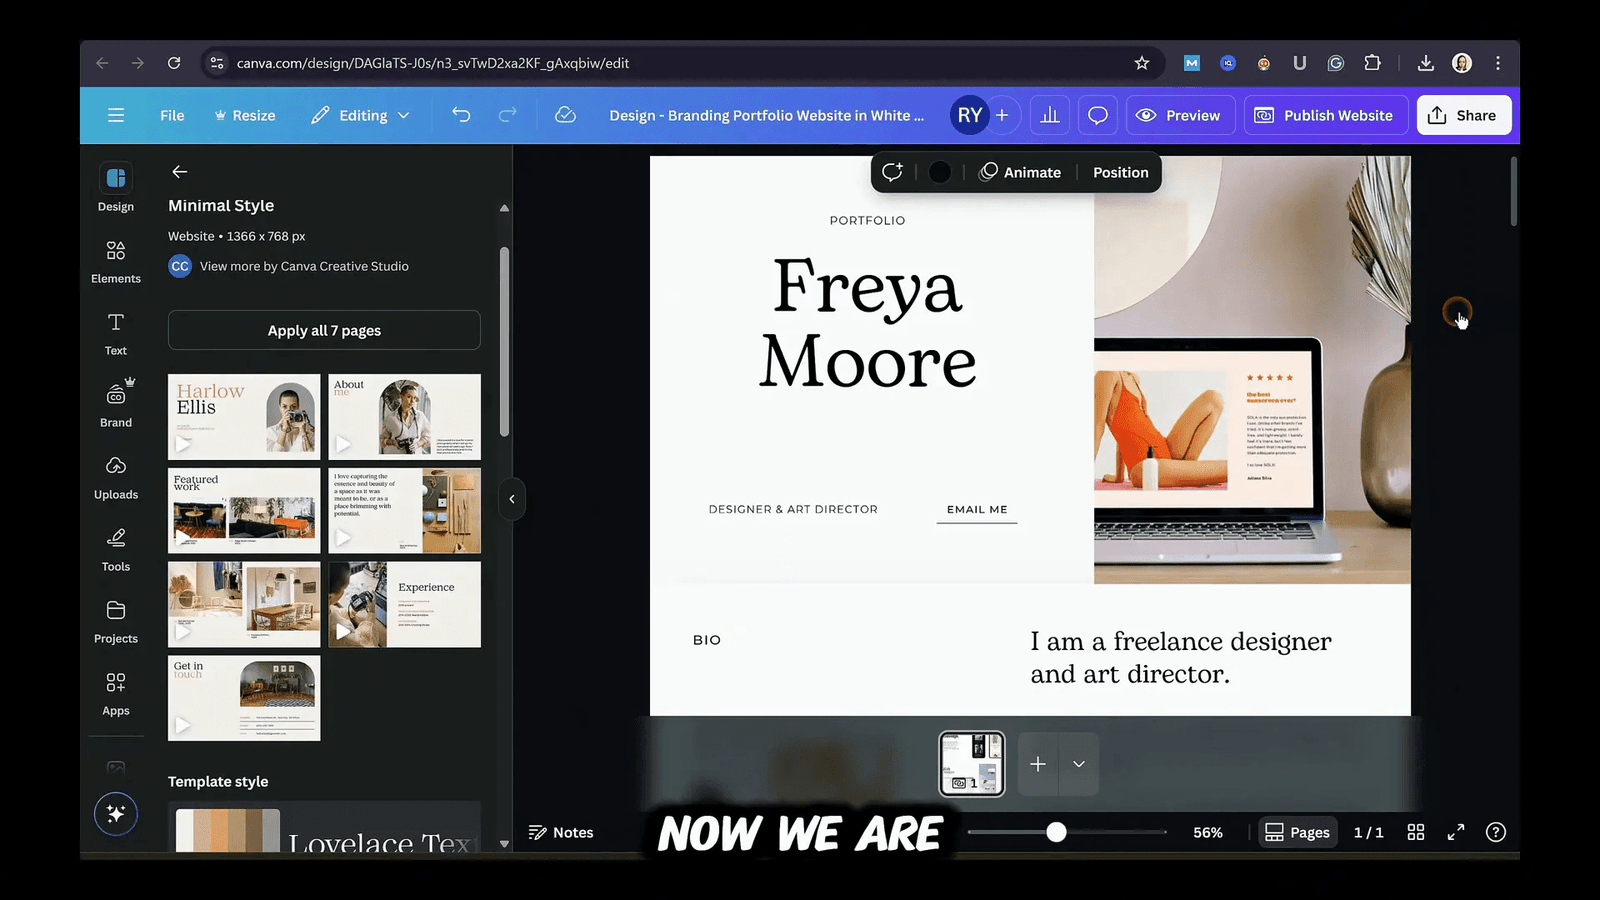Add a new page with plus button

[1039, 764]
